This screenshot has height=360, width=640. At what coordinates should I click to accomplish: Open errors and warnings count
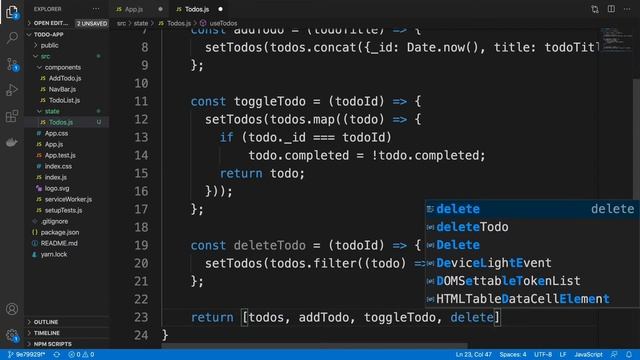[81, 354]
